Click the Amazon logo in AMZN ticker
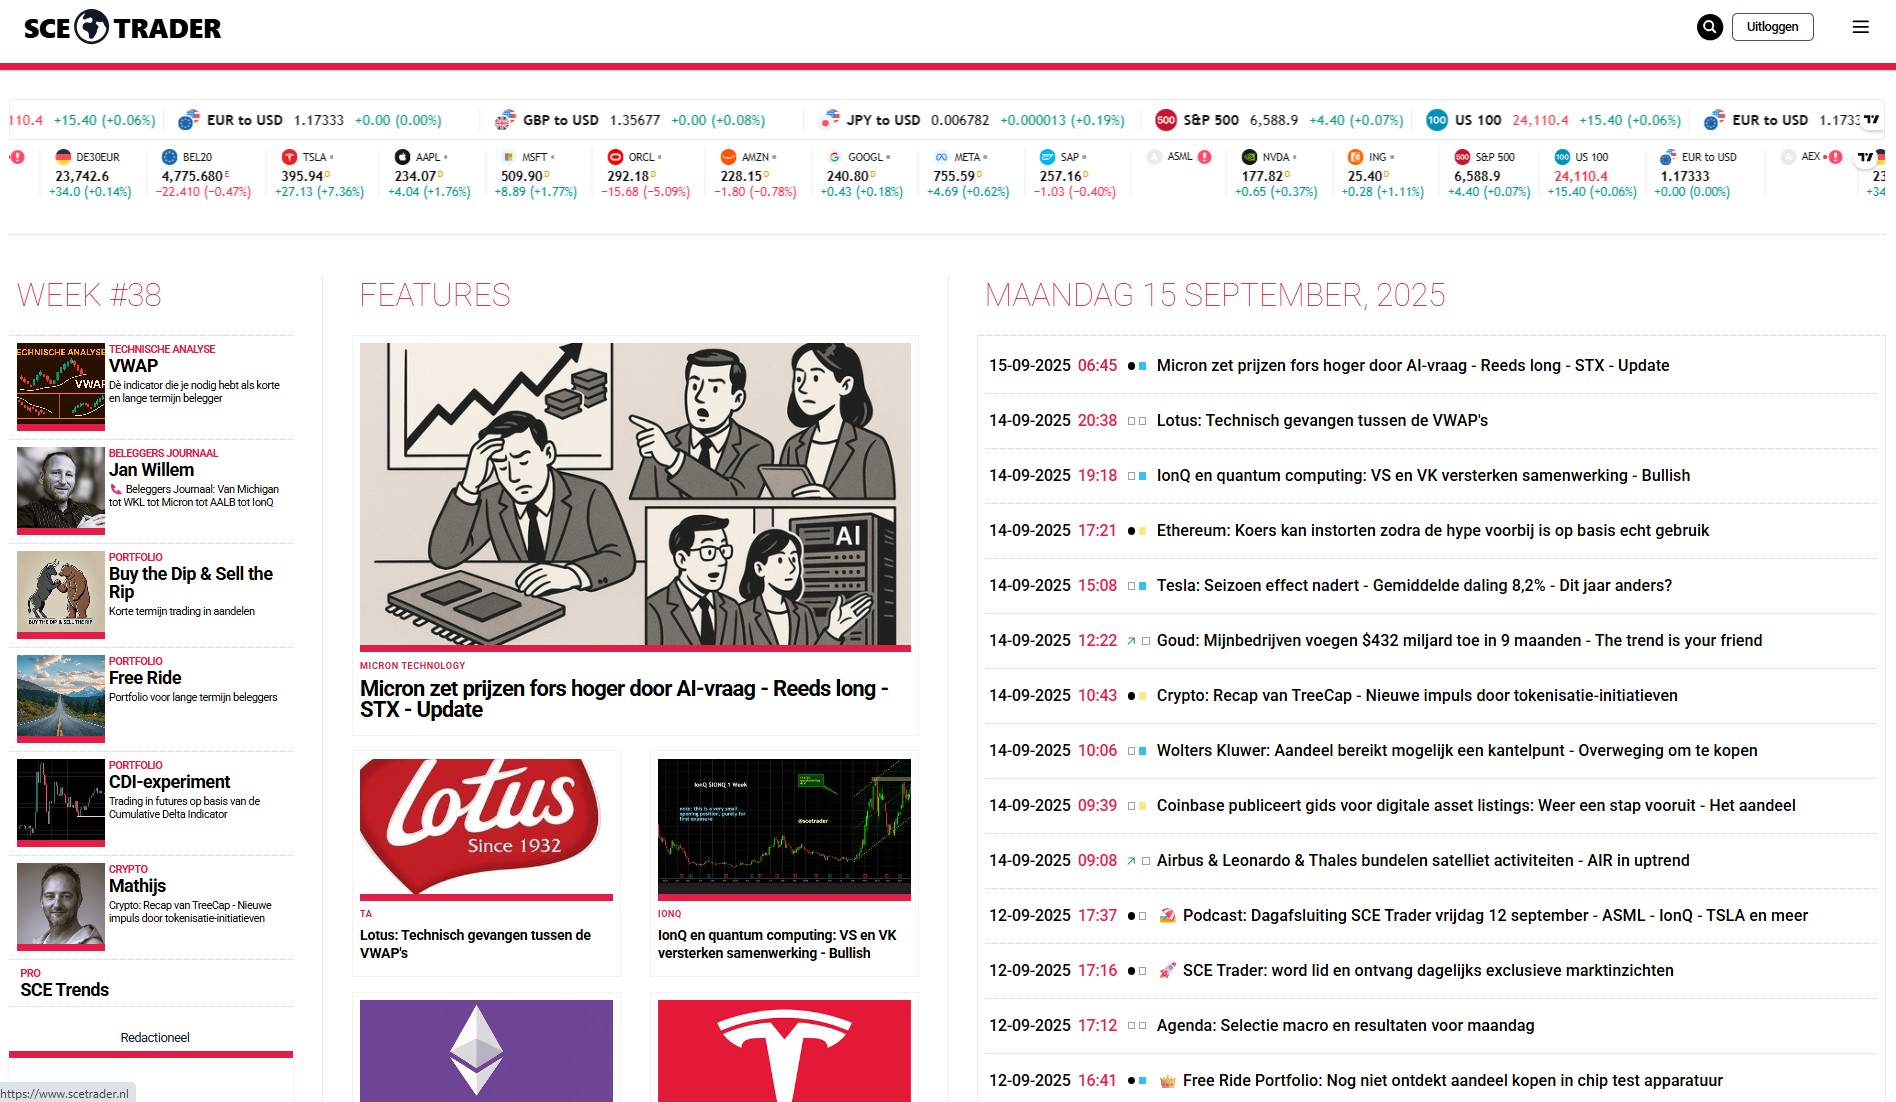This screenshot has height=1102, width=1896. coord(728,157)
